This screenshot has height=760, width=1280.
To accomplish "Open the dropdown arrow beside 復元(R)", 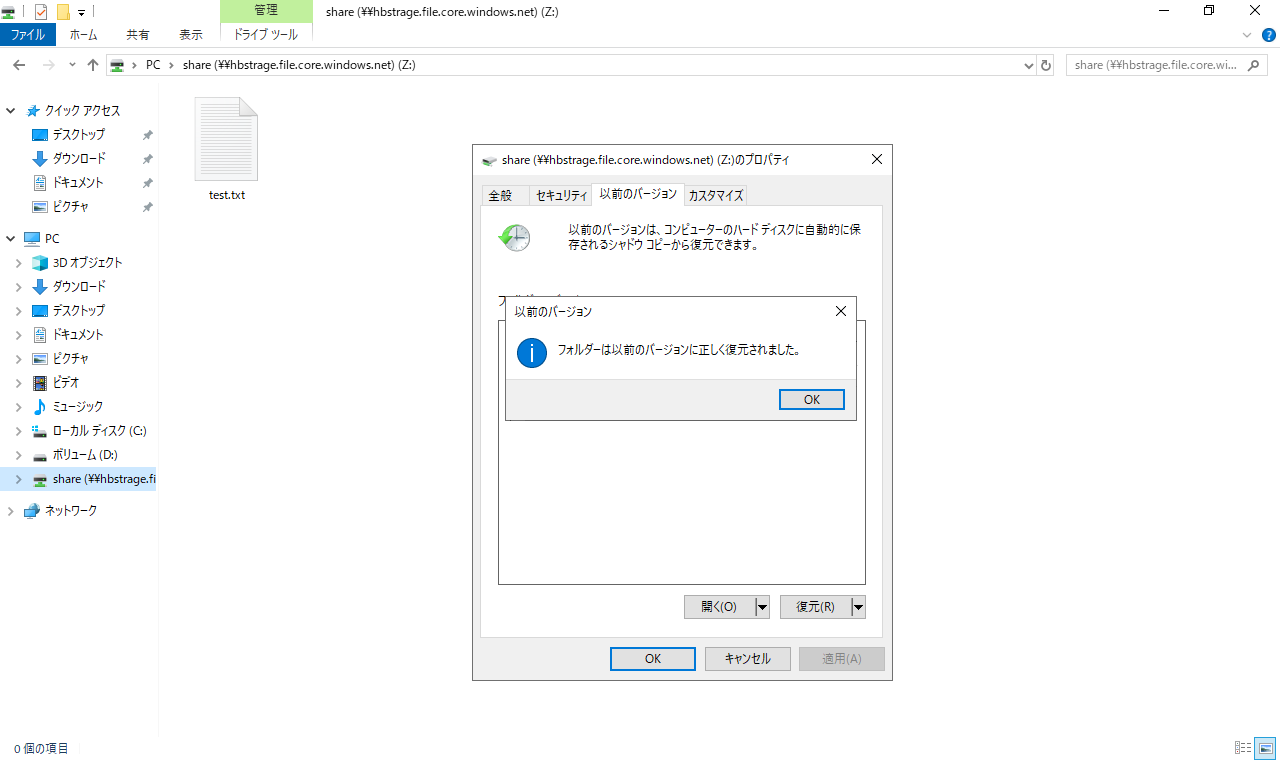I will pyautogui.click(x=858, y=607).
